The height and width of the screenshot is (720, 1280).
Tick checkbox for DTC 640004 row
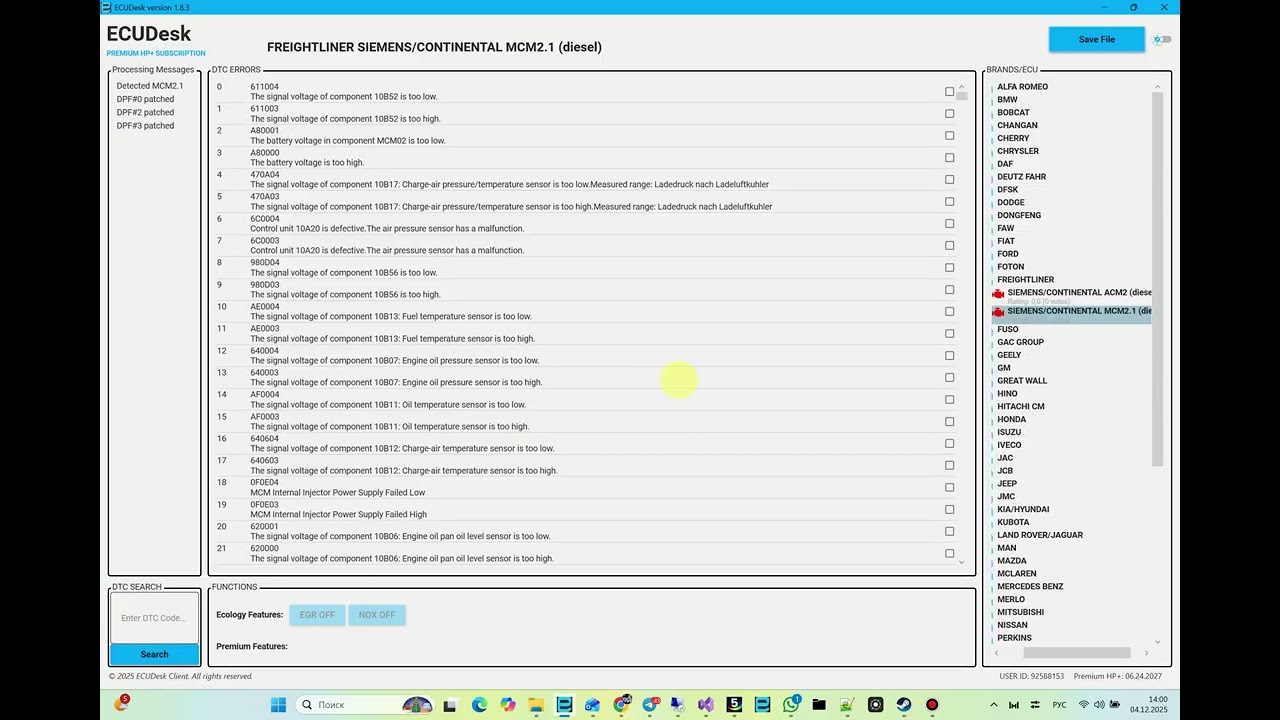coord(950,356)
